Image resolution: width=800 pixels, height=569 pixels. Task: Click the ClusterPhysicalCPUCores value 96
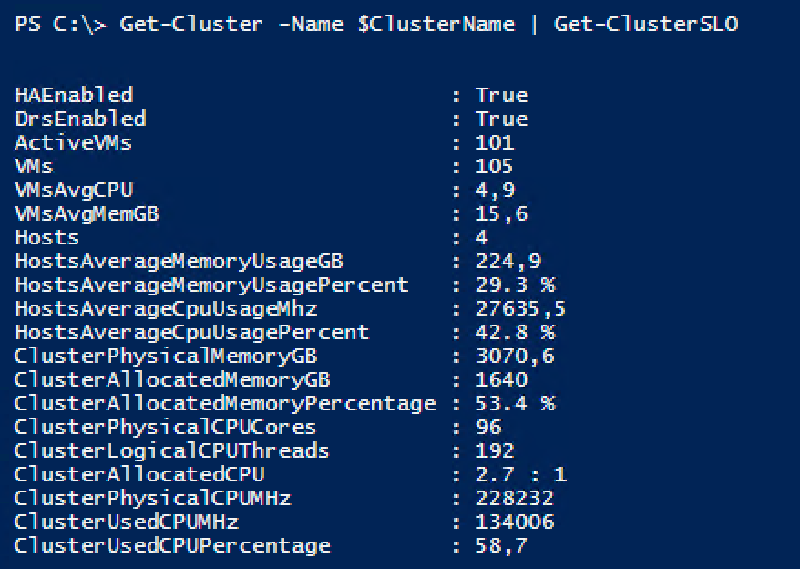pyautogui.click(x=489, y=427)
